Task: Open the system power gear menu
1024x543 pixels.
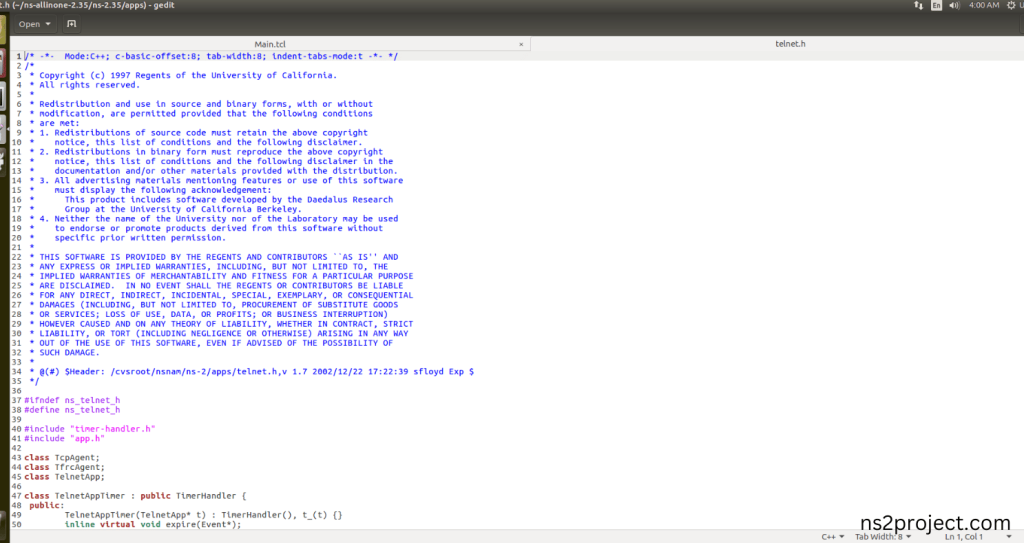Action: 1012,5
